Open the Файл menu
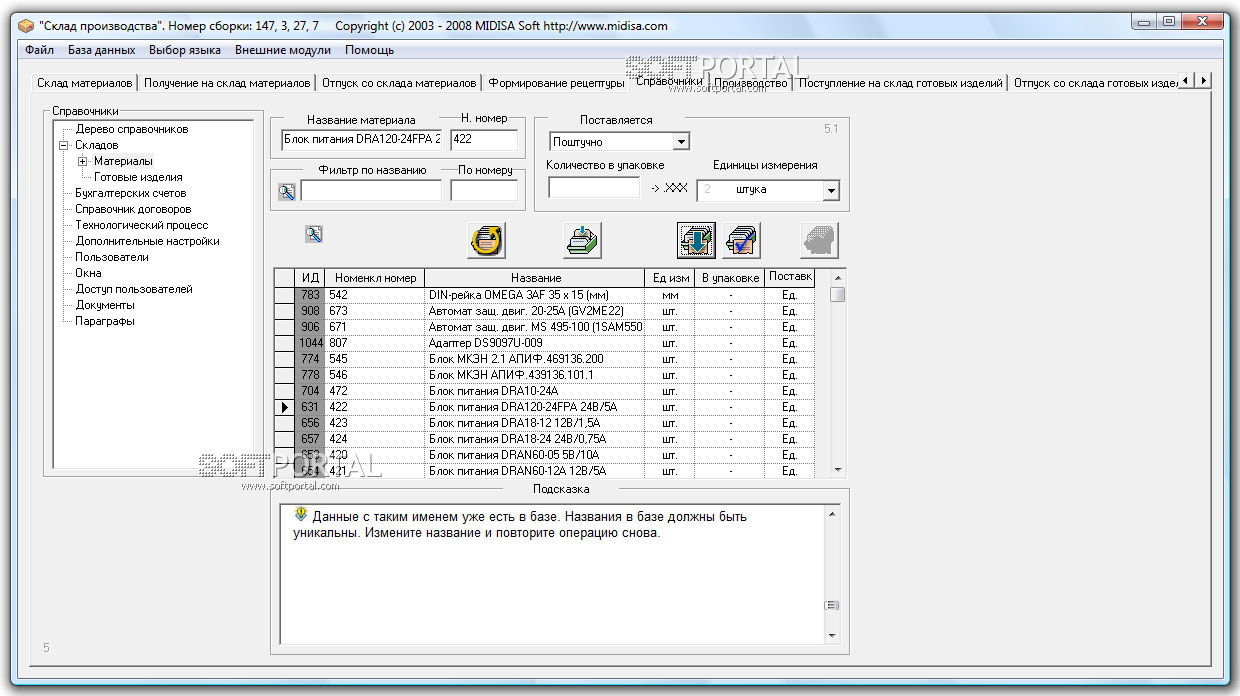 [40, 49]
